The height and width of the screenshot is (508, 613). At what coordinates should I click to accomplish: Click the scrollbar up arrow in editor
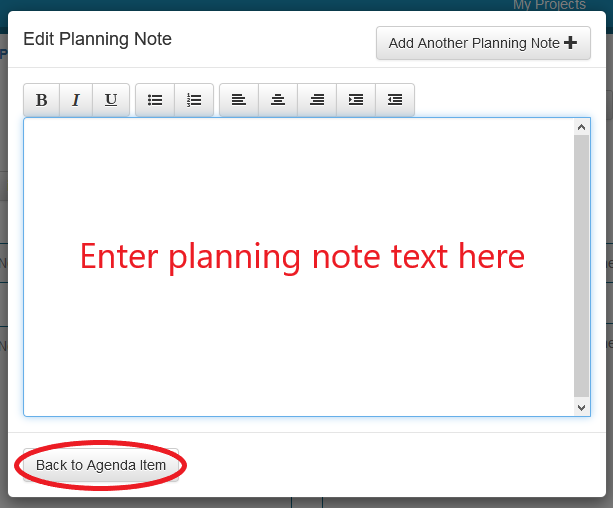[x=582, y=127]
